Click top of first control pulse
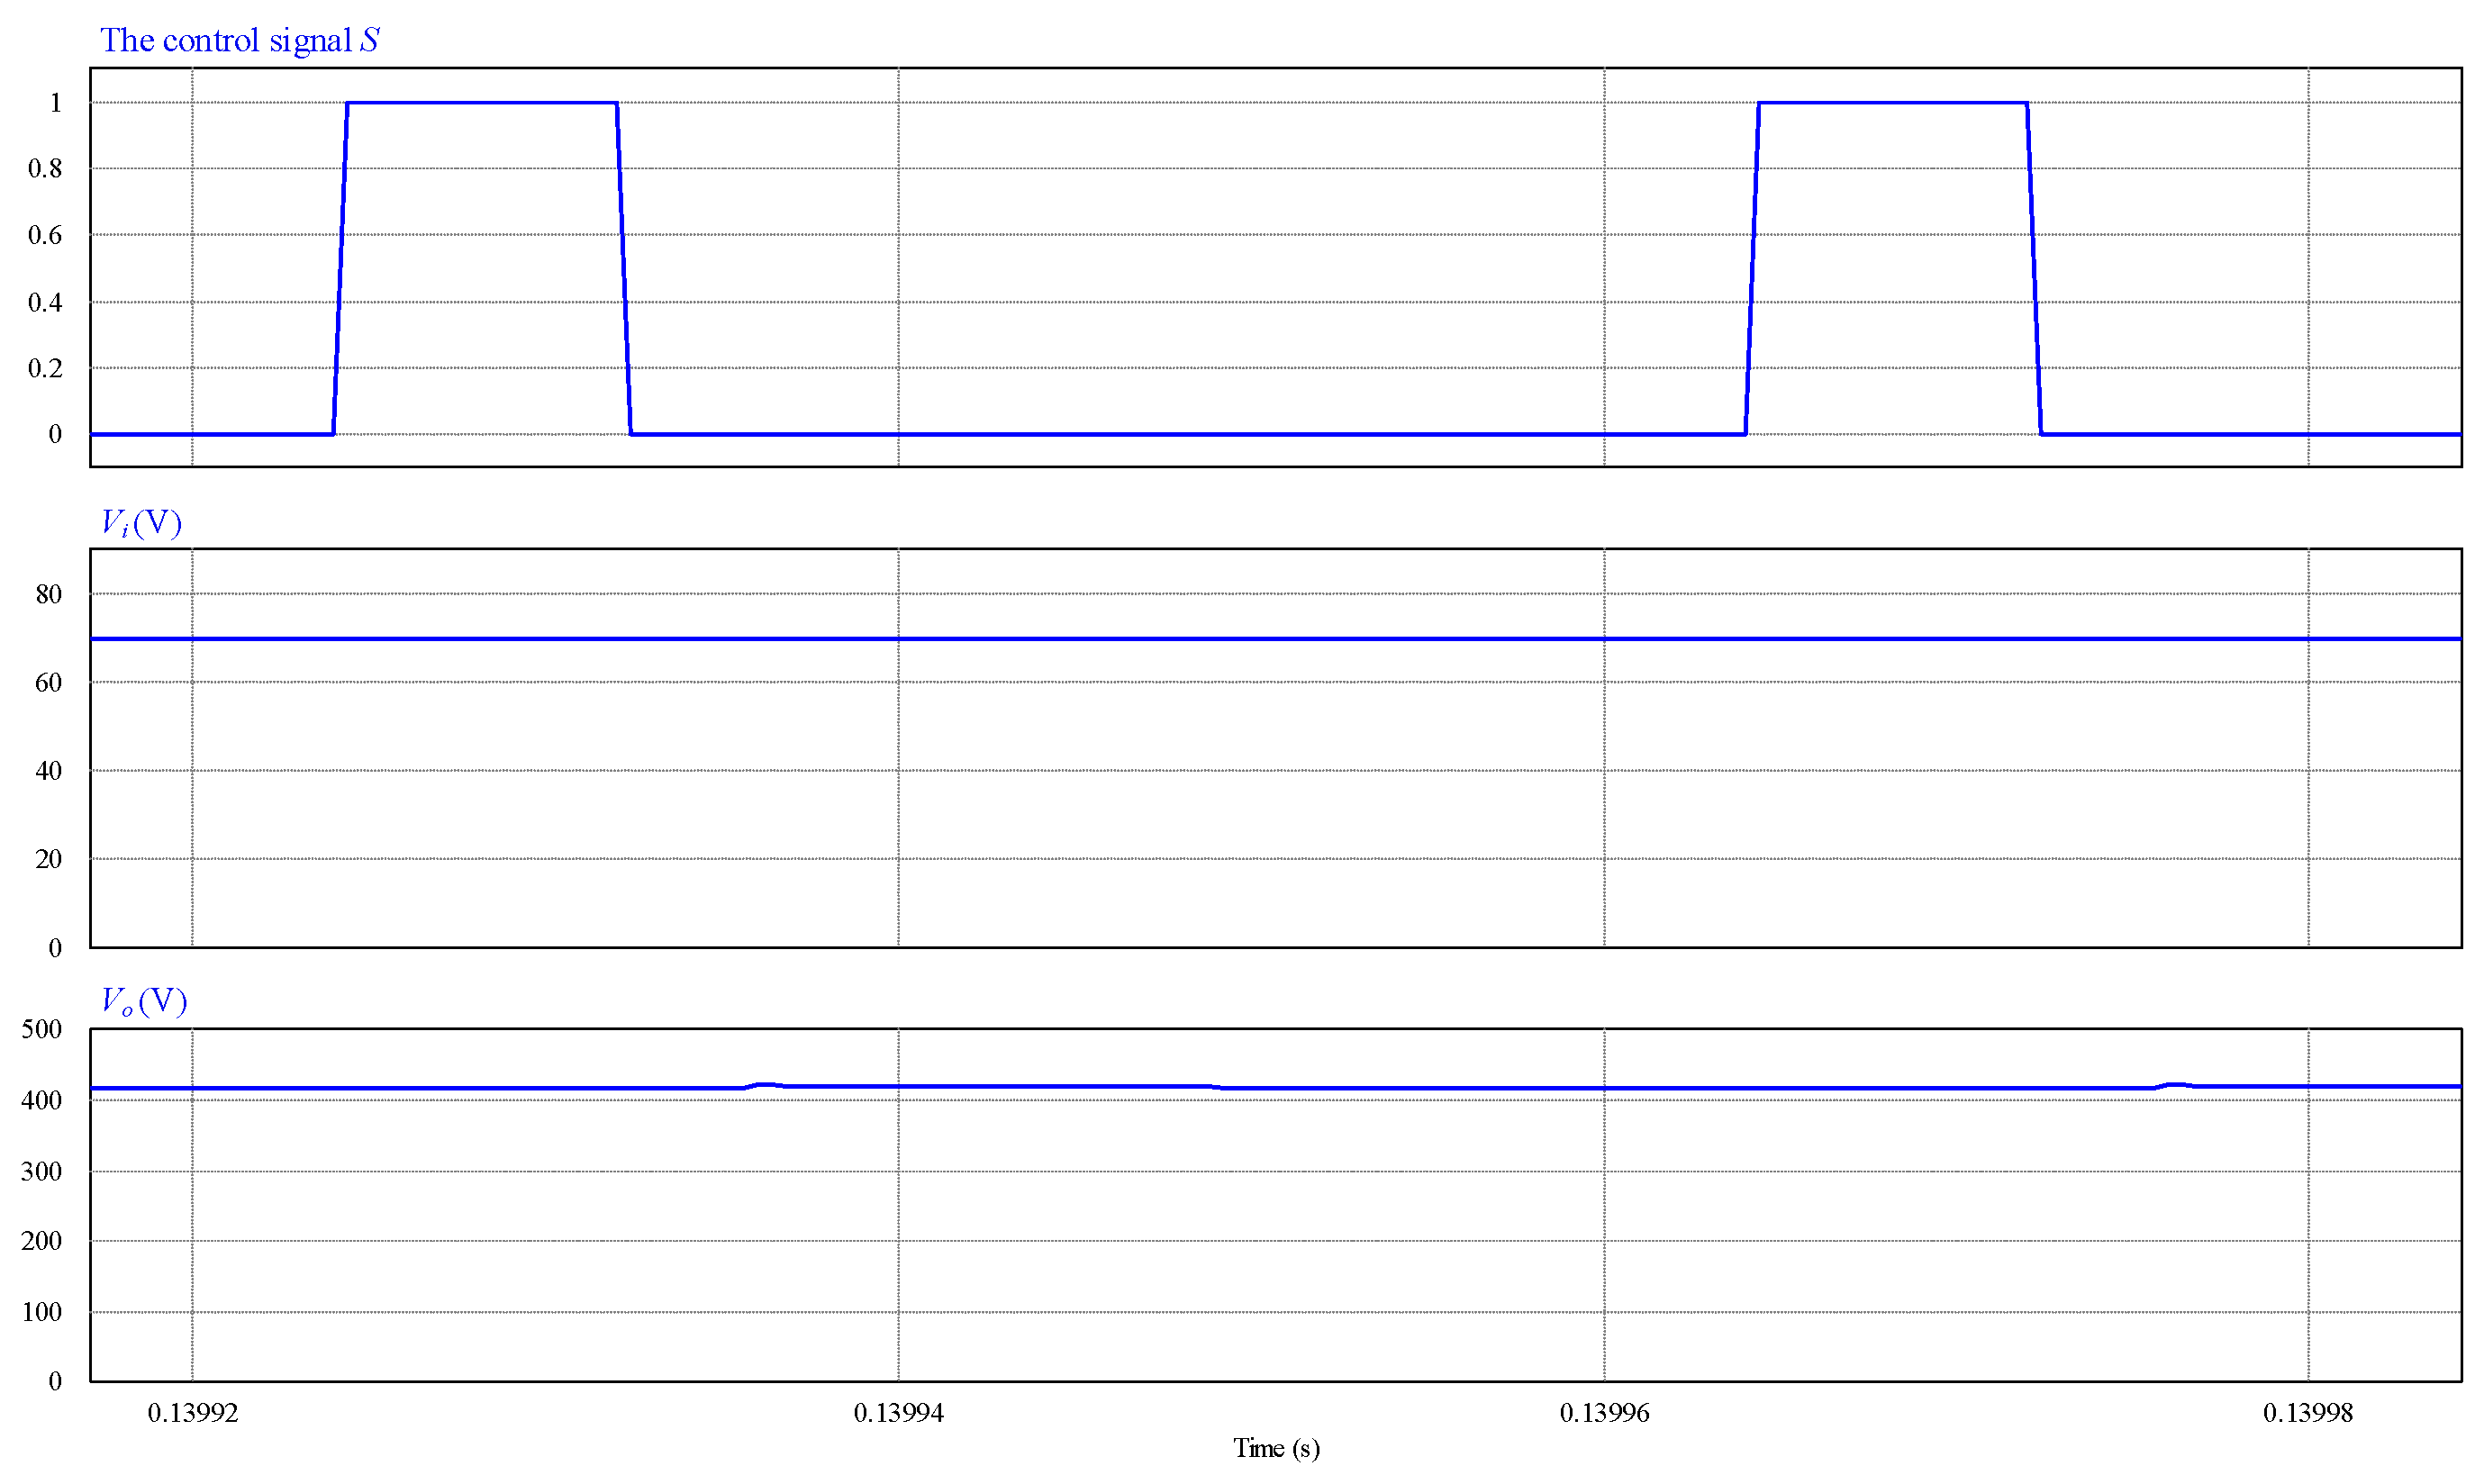 (481, 102)
